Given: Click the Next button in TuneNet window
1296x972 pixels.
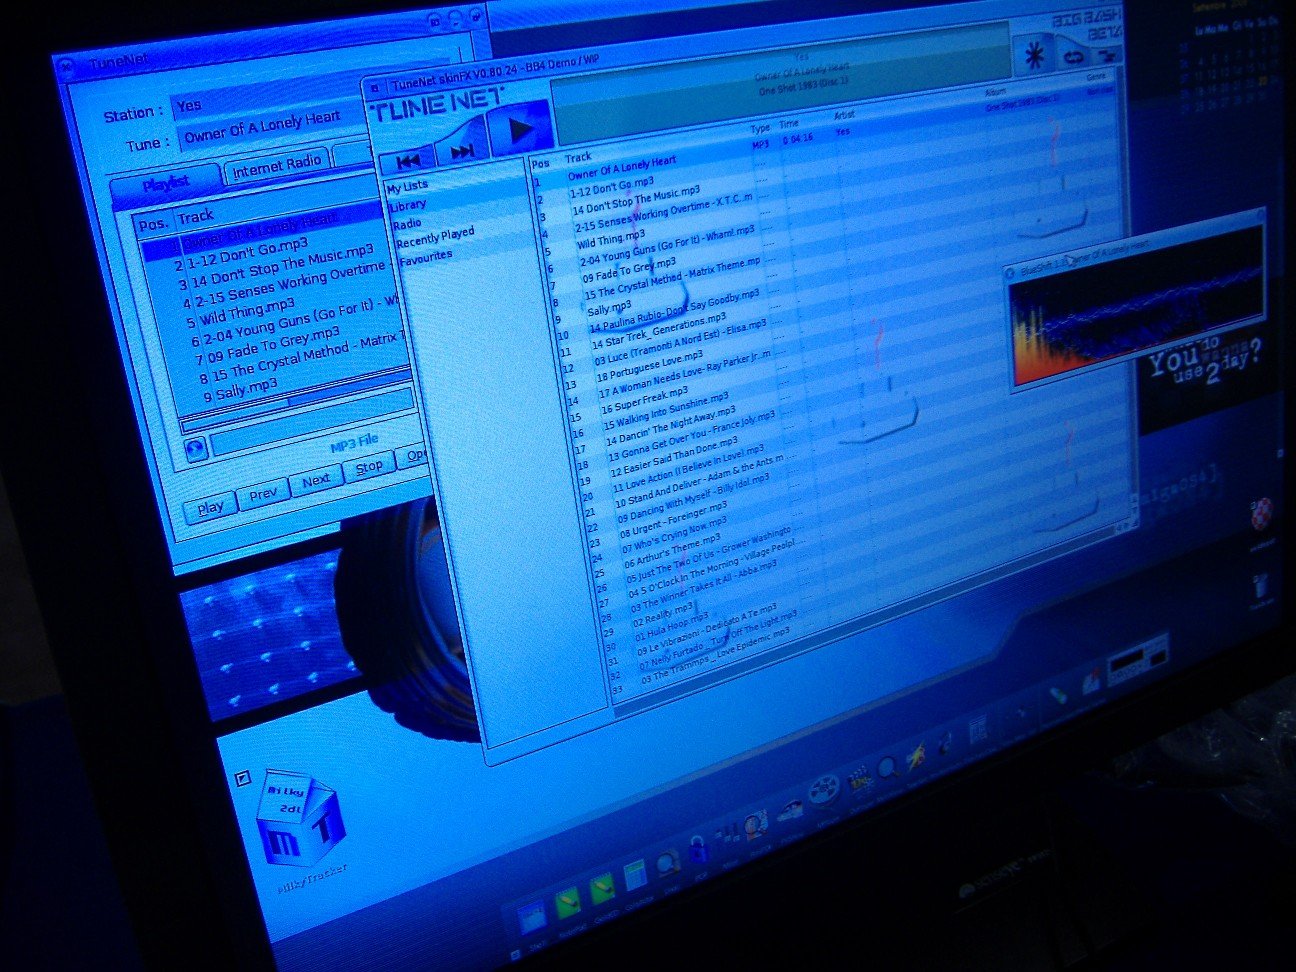Looking at the screenshot, I should pos(316,481).
